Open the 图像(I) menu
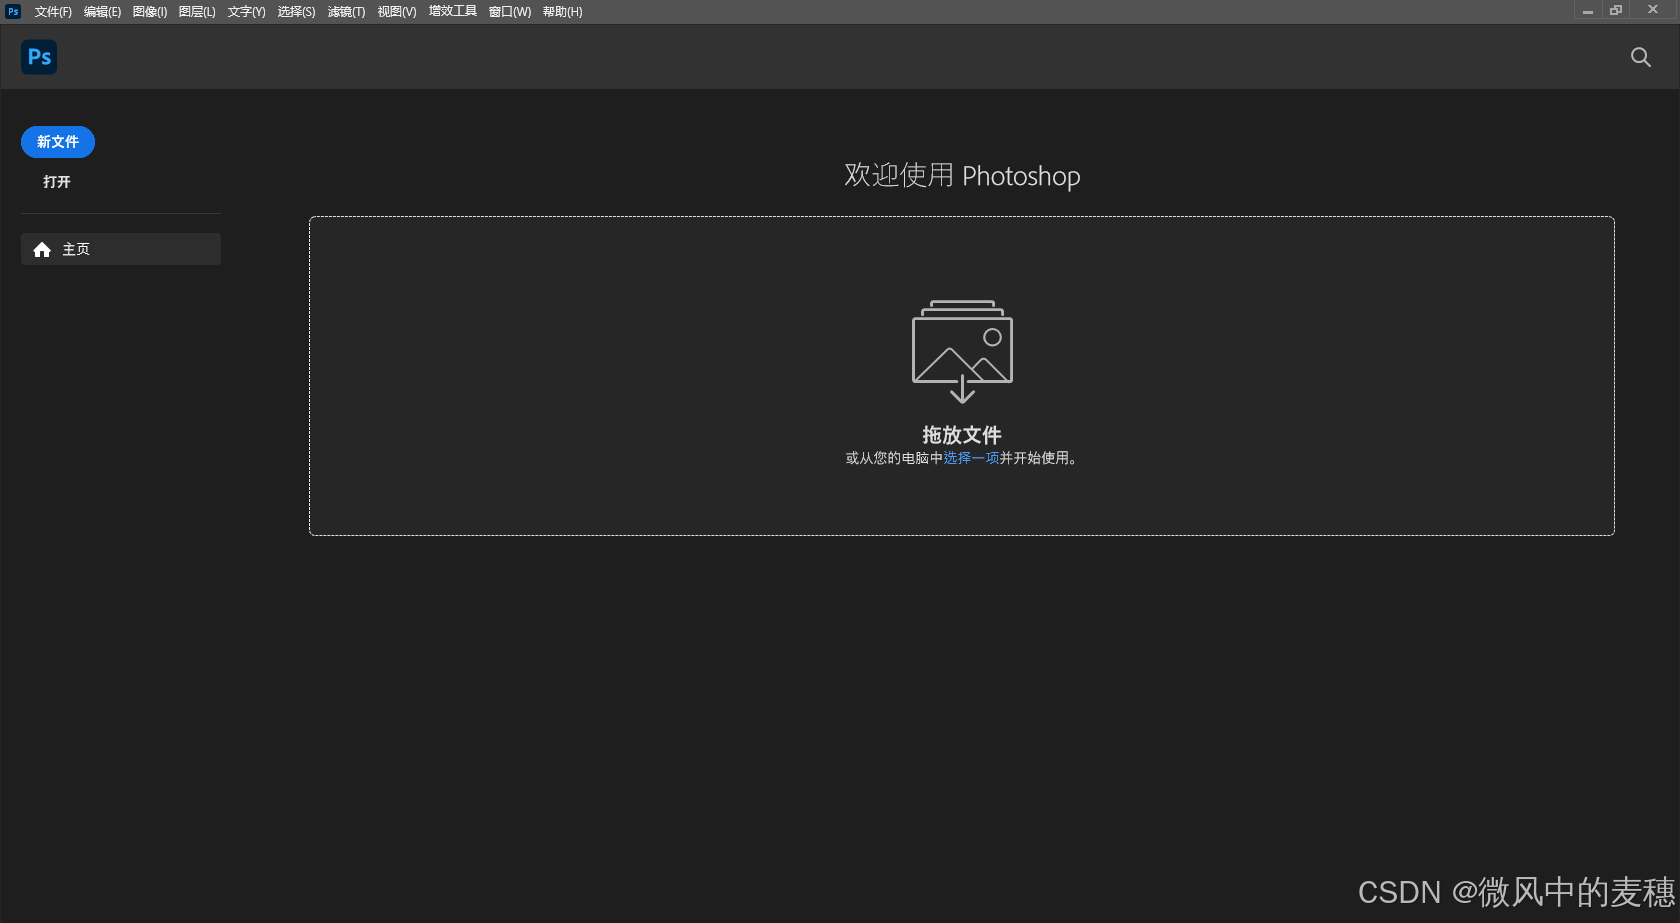This screenshot has width=1680, height=923. tap(150, 12)
